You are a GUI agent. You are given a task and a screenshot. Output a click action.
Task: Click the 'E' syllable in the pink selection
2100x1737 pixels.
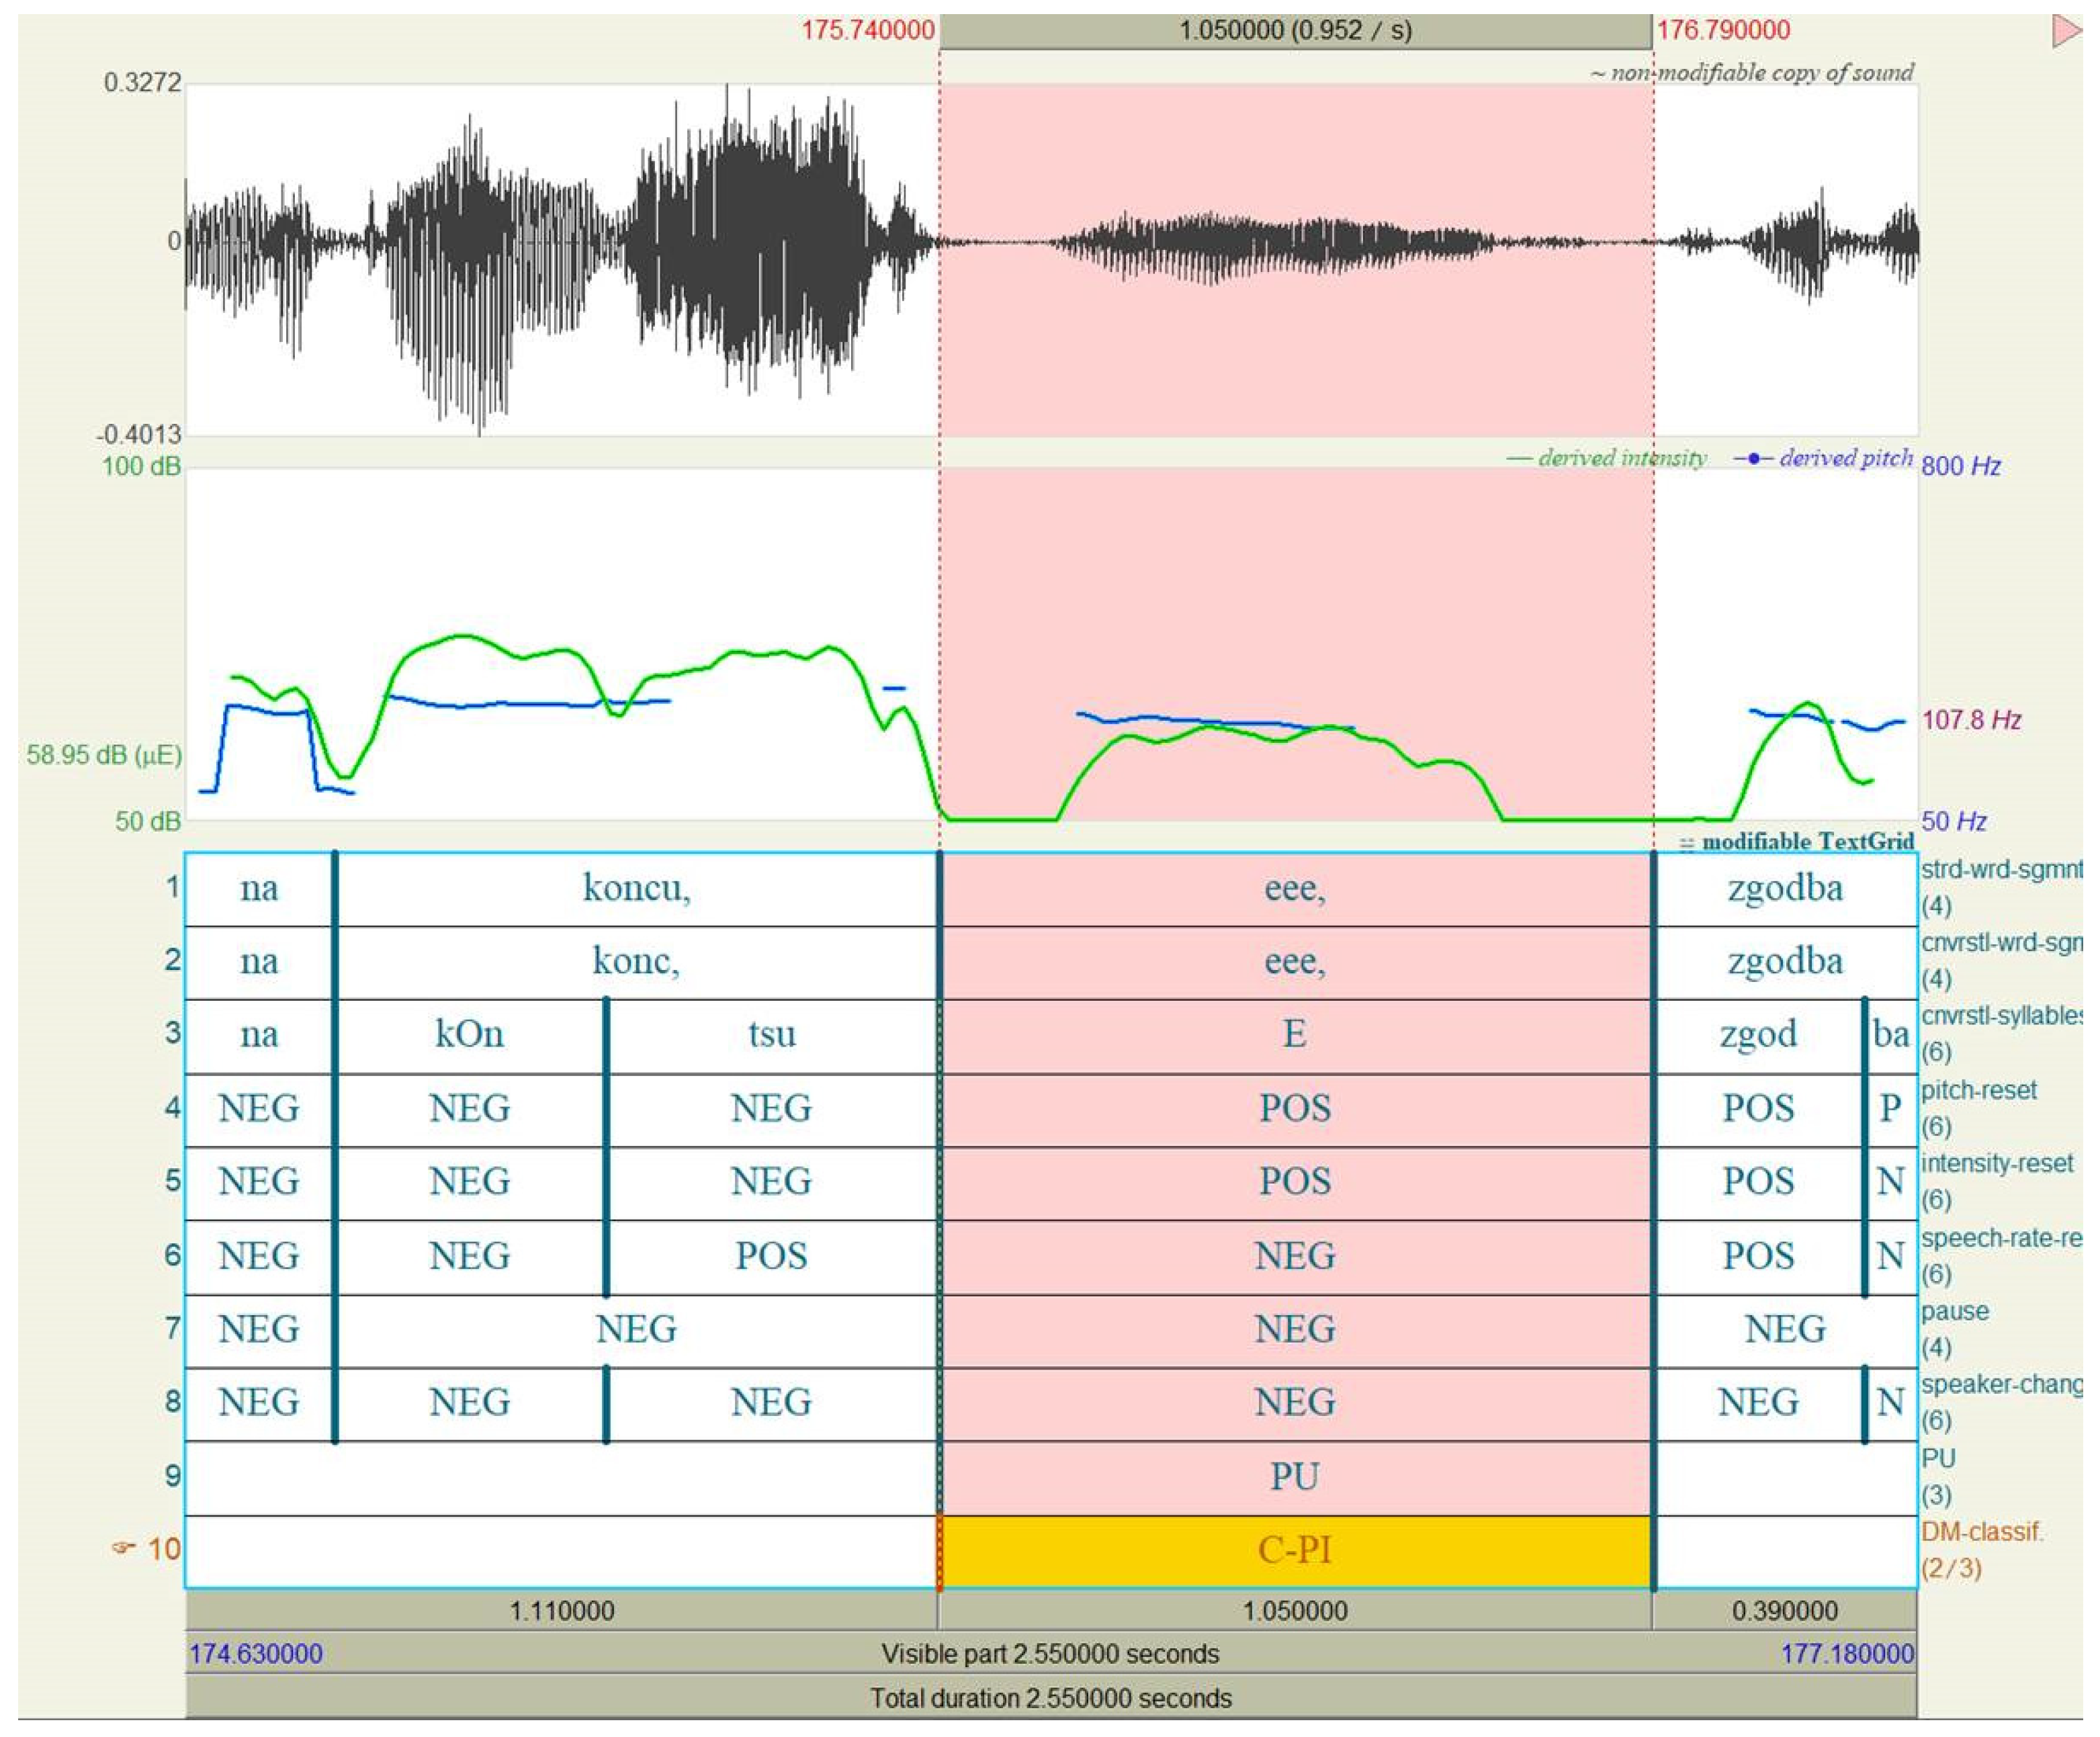pos(1294,1034)
